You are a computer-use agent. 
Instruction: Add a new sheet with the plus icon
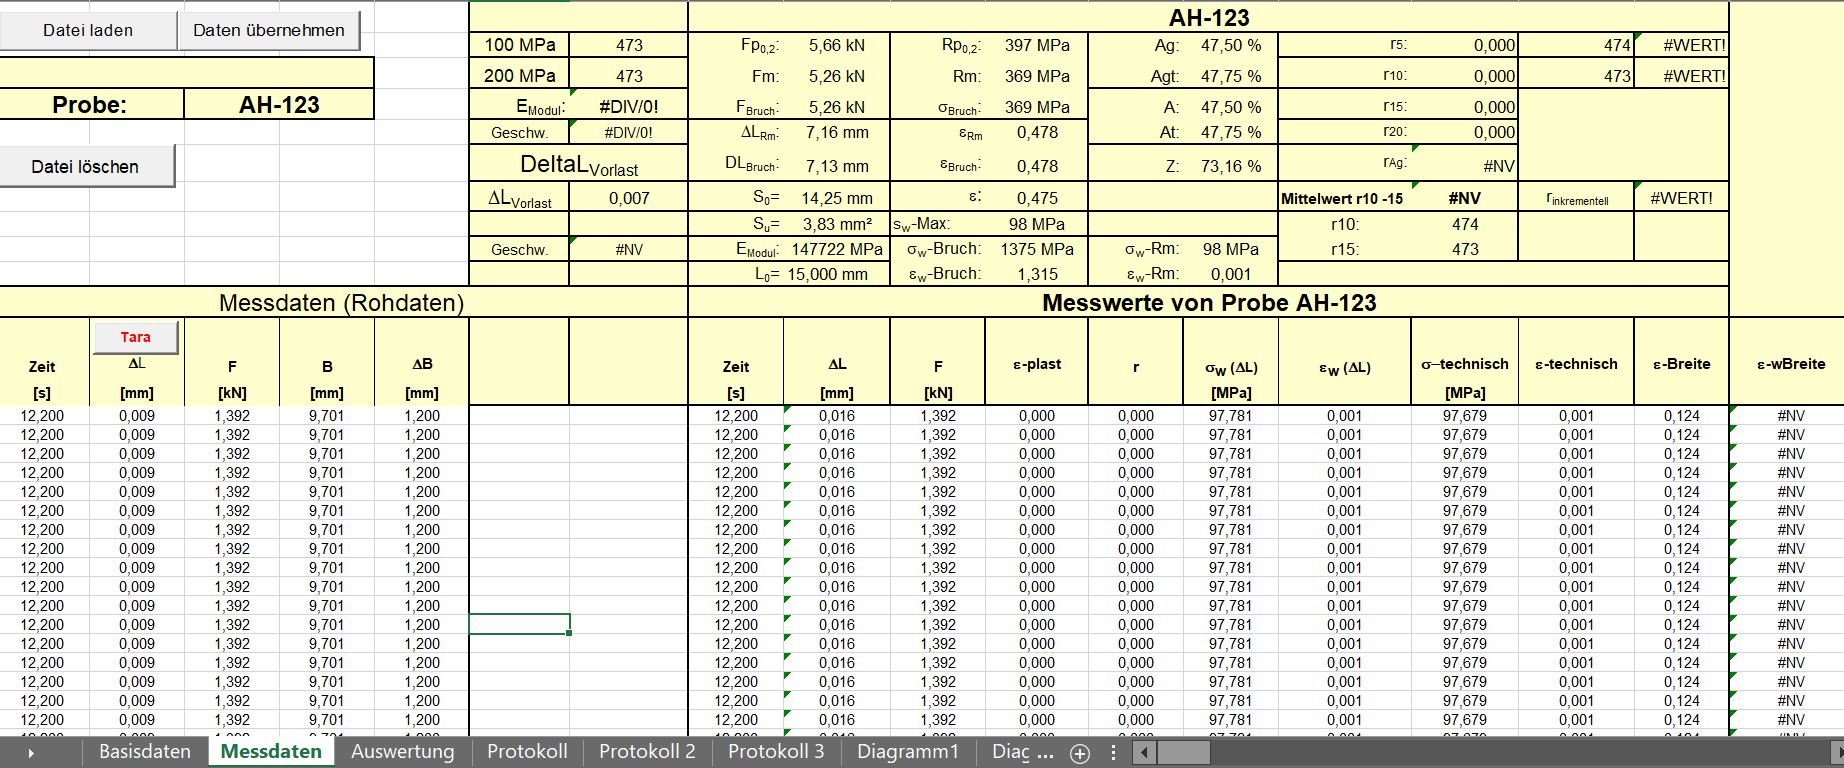[1080, 754]
